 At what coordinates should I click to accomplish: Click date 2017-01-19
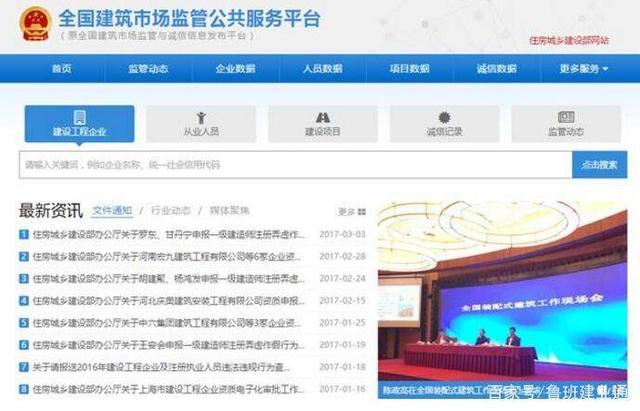(342, 344)
